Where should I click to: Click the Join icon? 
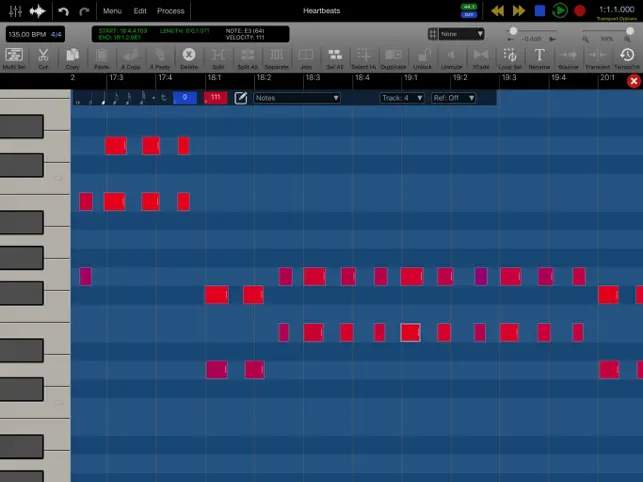point(306,58)
